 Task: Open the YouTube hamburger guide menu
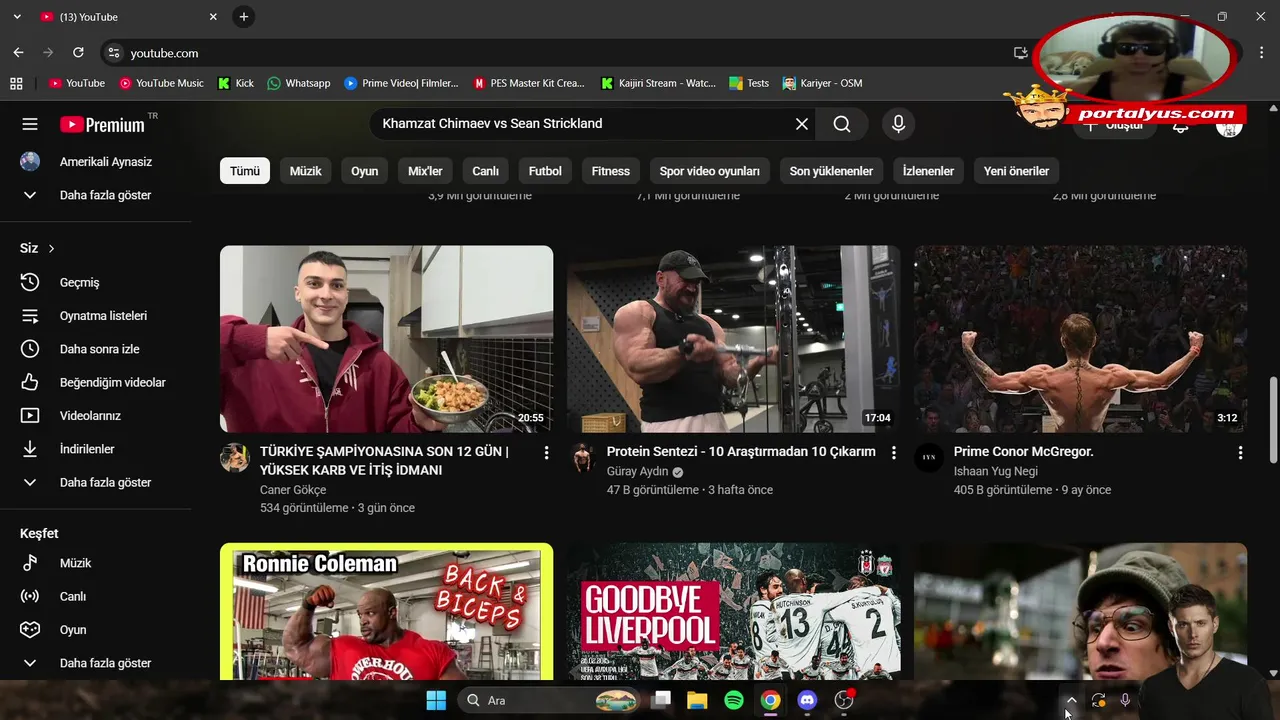tap(30, 124)
